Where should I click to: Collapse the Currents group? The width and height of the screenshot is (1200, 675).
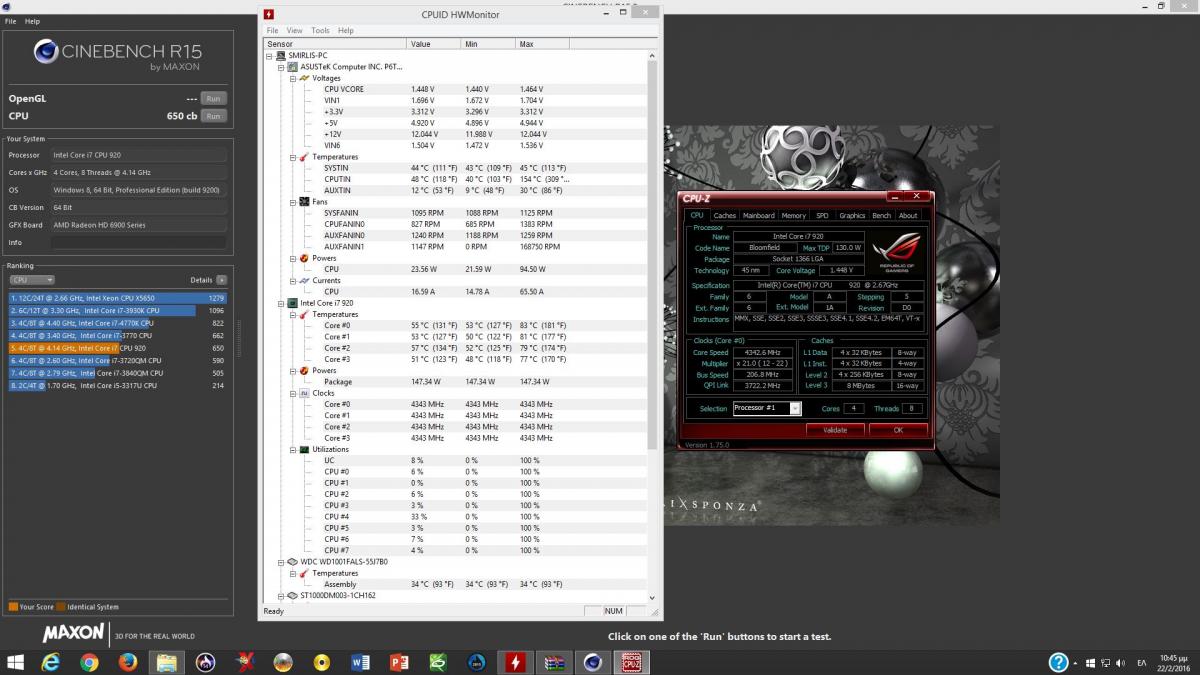292,280
